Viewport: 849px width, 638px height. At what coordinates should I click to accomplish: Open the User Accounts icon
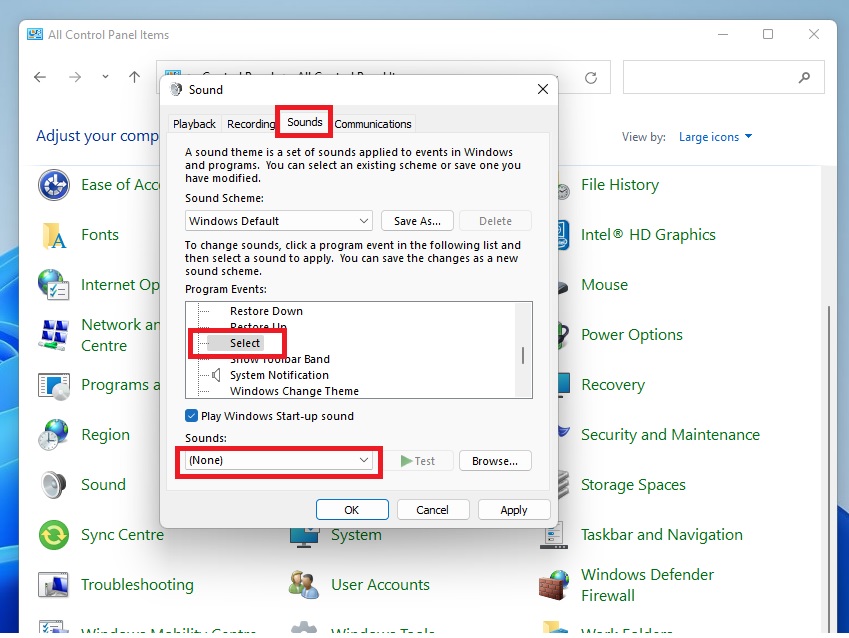303,585
